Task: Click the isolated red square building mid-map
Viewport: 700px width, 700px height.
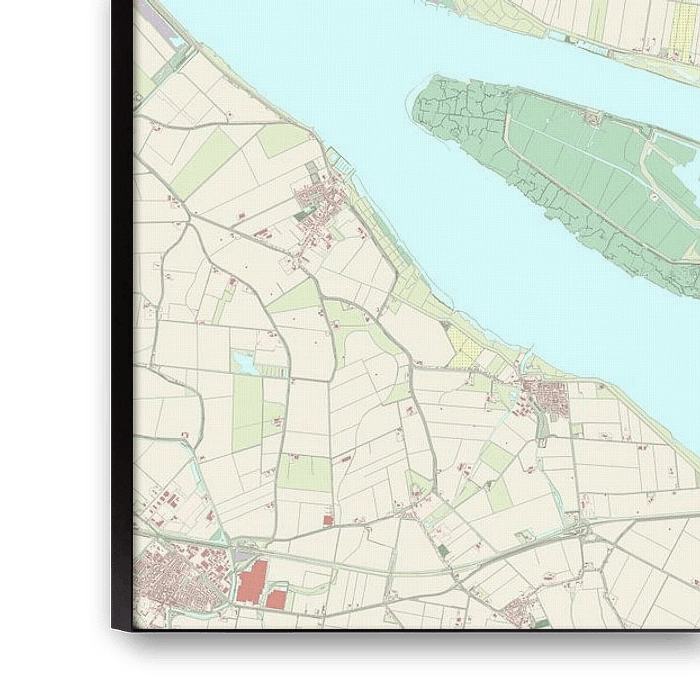Action: pos(328,520)
